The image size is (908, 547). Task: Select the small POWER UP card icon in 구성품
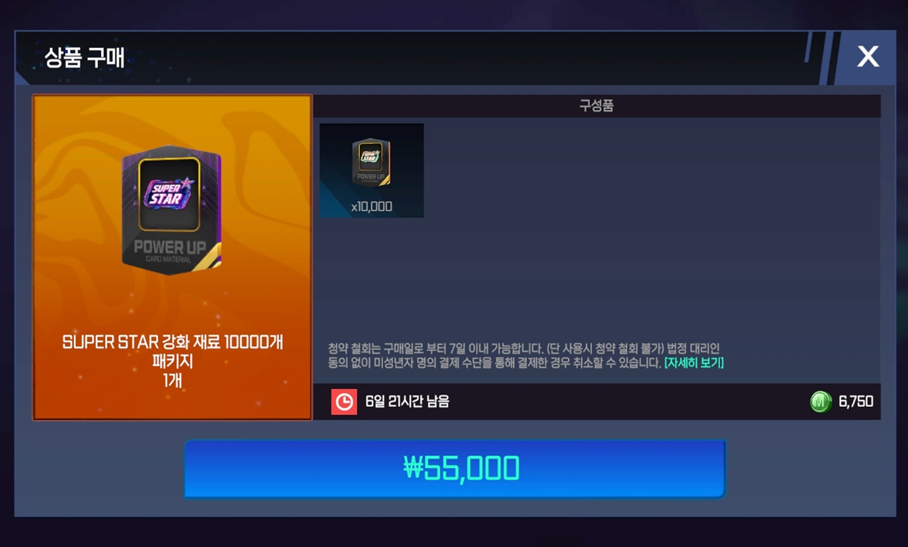click(371, 163)
